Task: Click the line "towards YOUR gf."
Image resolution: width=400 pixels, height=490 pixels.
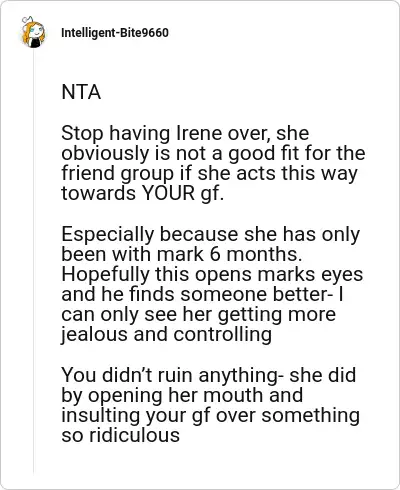Action: [142, 193]
